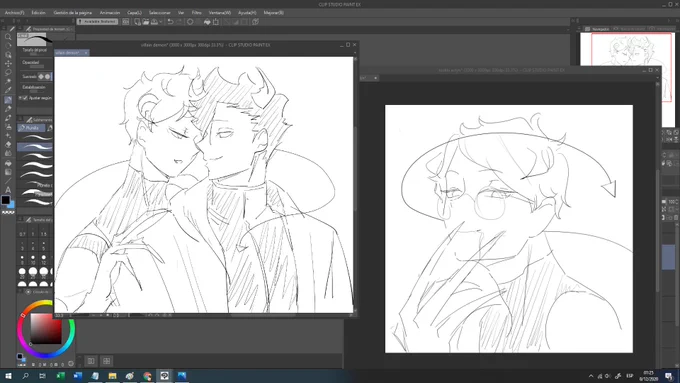Select the Brush tool in toolbox

[x=8, y=118]
